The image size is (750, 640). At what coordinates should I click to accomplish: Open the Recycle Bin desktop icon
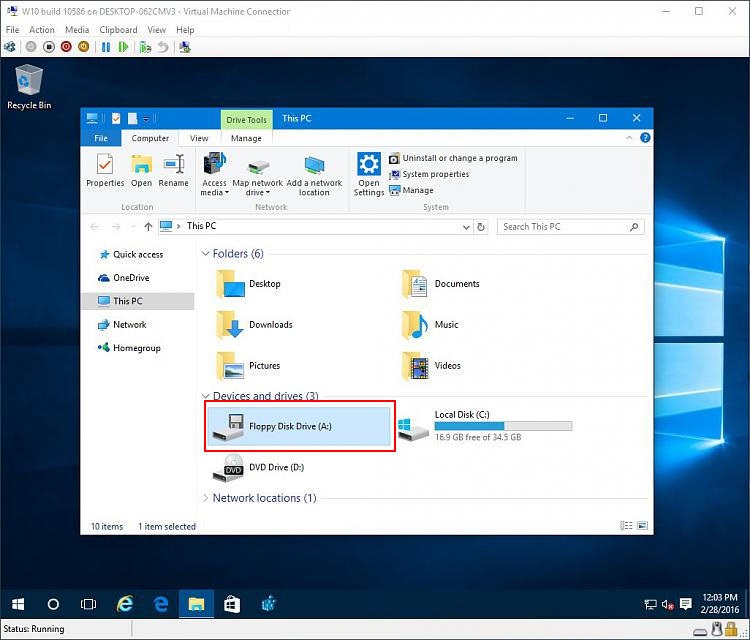pyautogui.click(x=29, y=87)
